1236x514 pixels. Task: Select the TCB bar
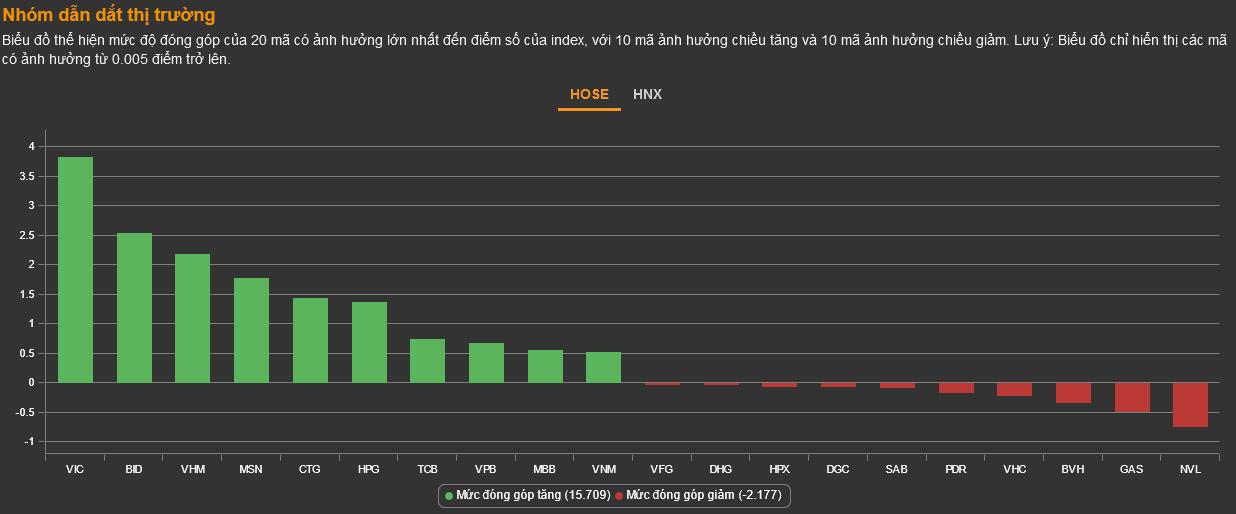pos(427,361)
